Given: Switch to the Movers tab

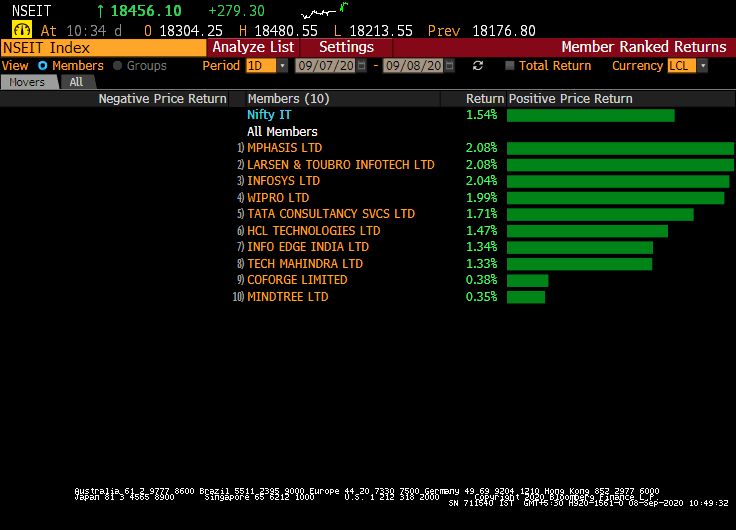Looking at the screenshot, I should 27,82.
